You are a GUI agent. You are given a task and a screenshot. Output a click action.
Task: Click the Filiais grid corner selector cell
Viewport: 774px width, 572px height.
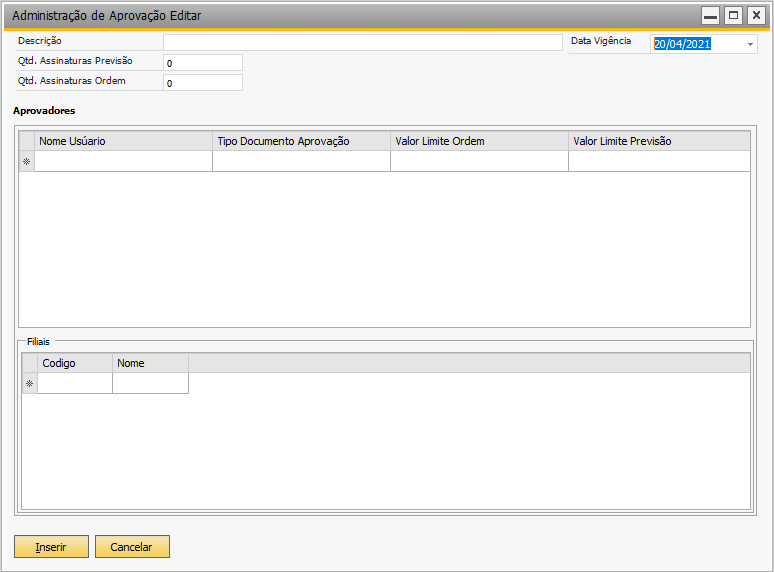tap(30, 363)
